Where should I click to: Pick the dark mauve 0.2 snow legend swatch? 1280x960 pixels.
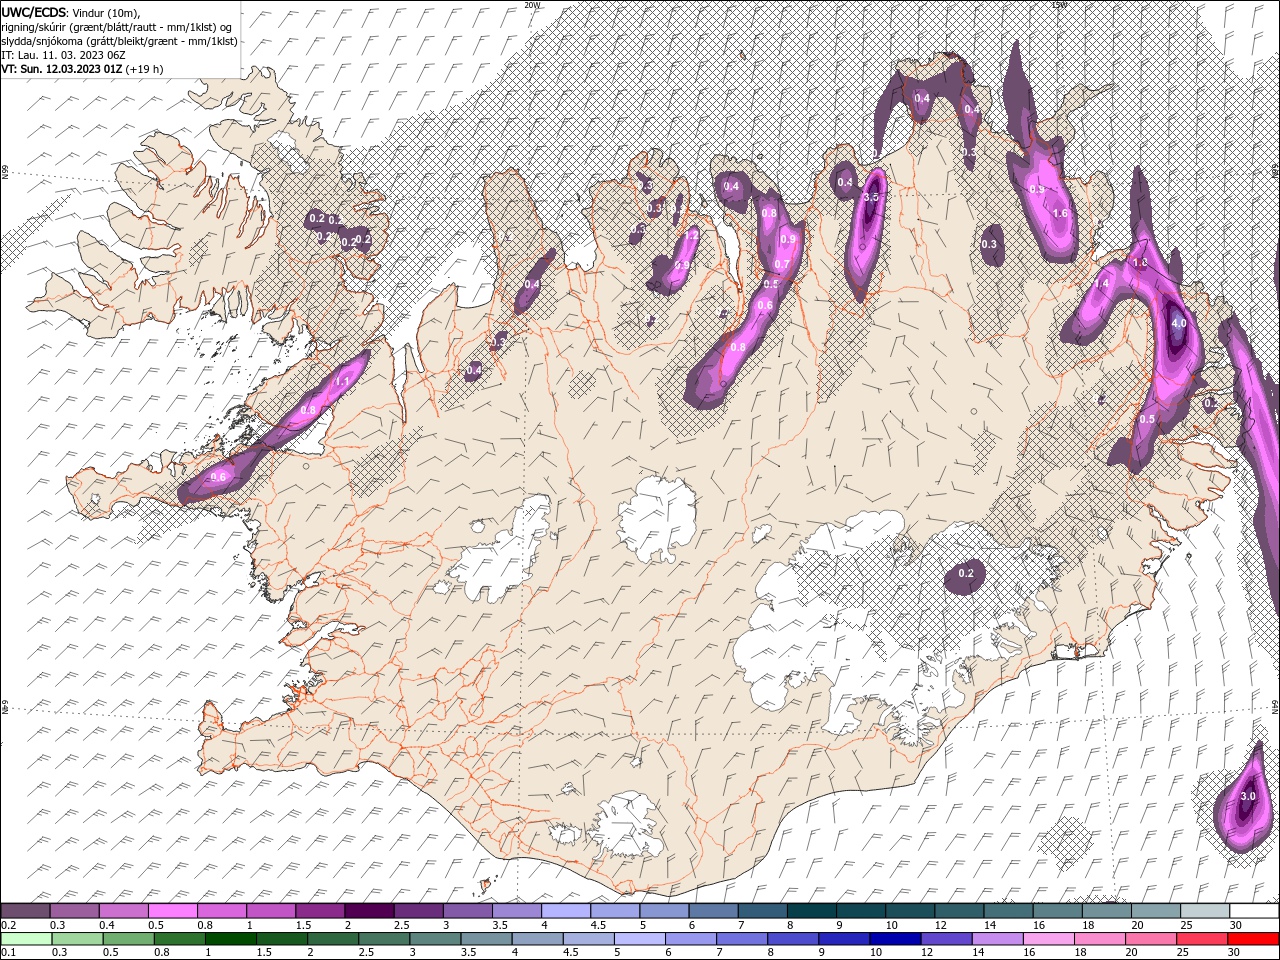[26, 911]
